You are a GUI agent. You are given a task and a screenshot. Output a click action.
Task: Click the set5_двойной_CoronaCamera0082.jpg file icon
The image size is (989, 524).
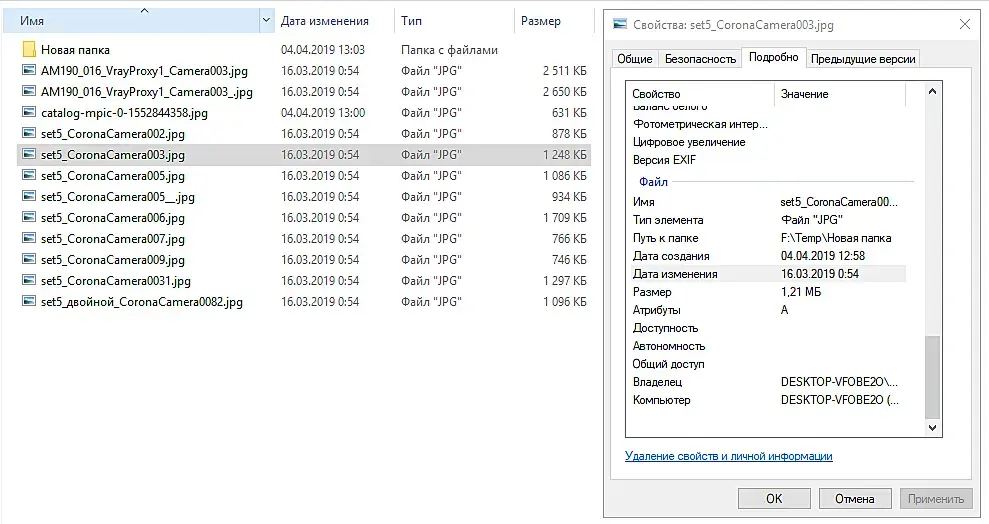pos(28,302)
